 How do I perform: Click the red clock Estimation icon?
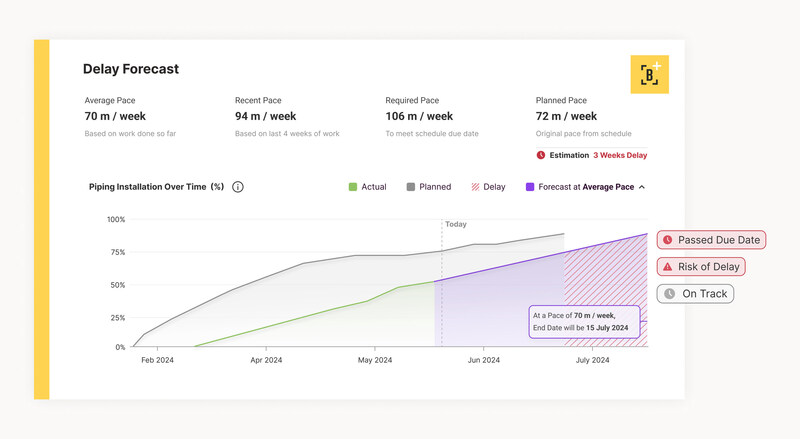541,155
